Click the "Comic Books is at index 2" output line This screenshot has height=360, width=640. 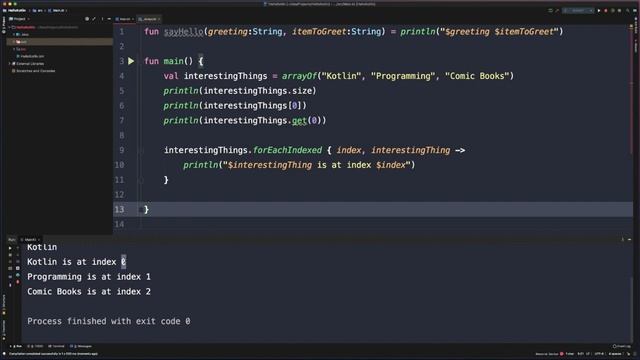click(89, 291)
